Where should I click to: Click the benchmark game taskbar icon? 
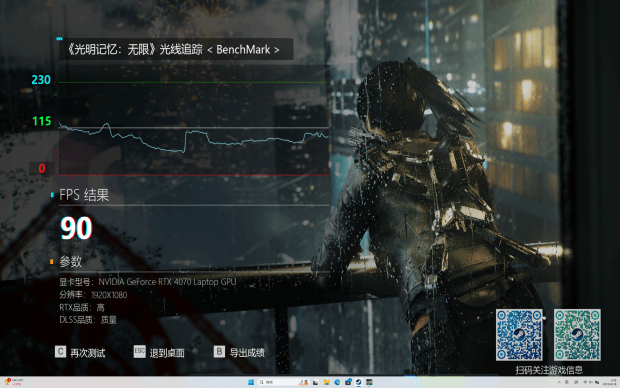(369, 382)
